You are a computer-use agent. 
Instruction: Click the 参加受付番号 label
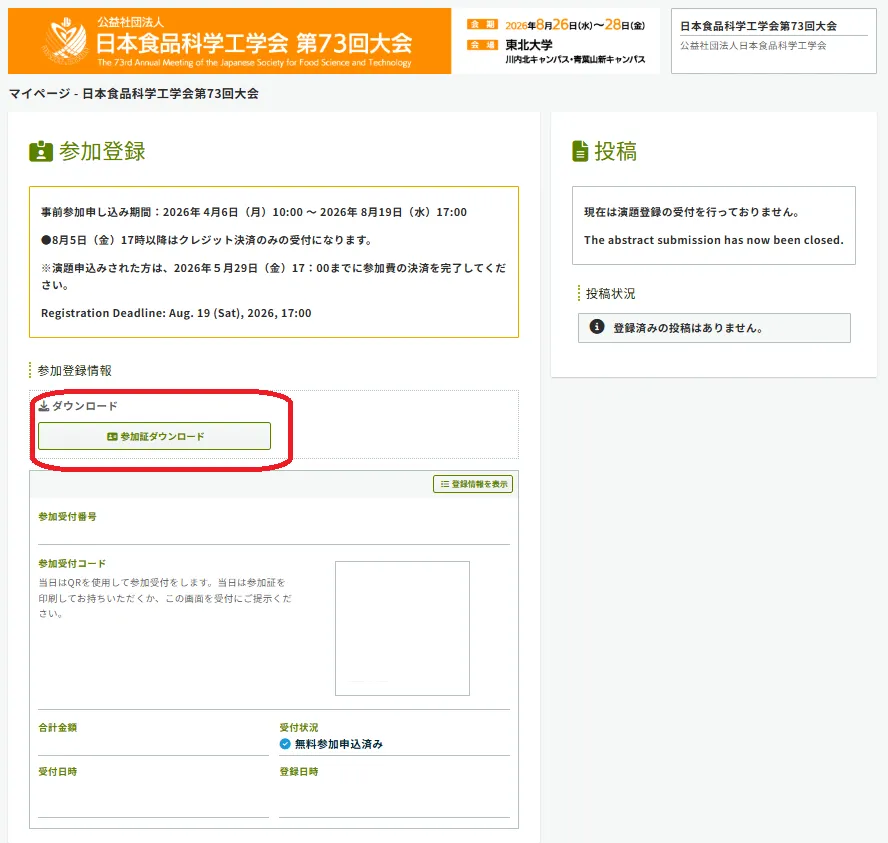[x=67, y=516]
